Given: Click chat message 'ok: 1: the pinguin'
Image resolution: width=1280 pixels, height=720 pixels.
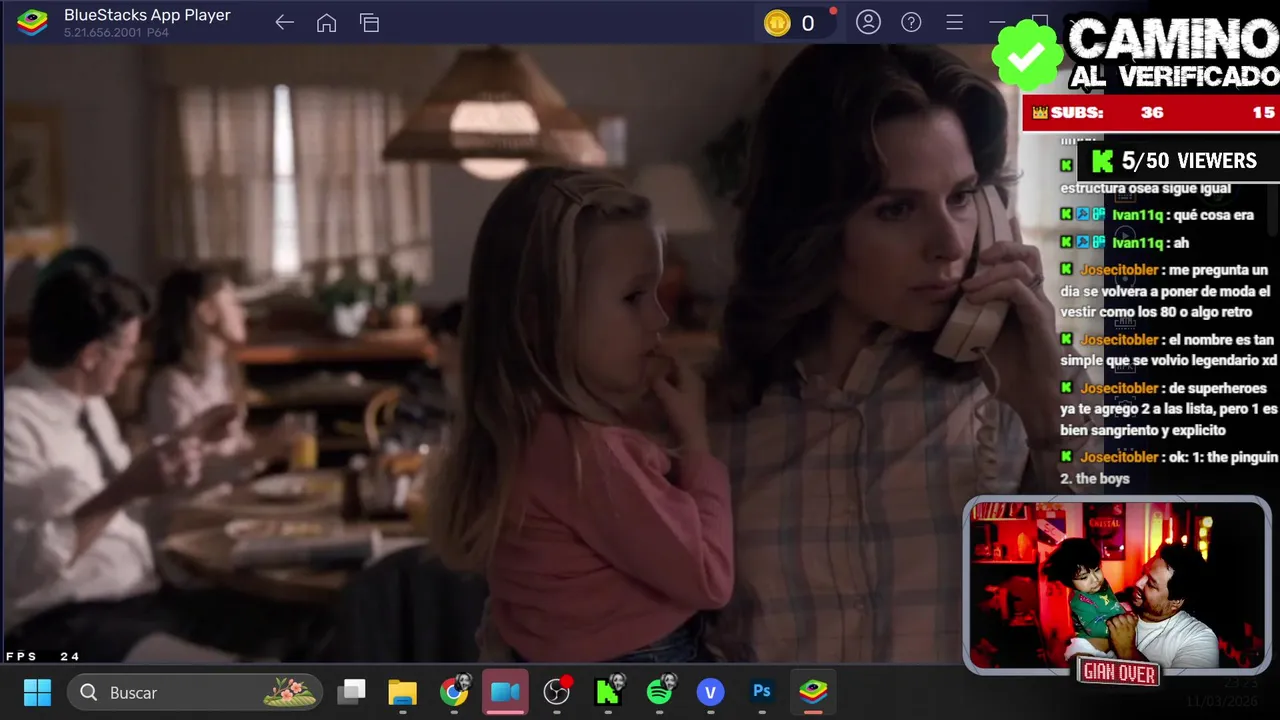Looking at the screenshot, I should [x=1169, y=467].
